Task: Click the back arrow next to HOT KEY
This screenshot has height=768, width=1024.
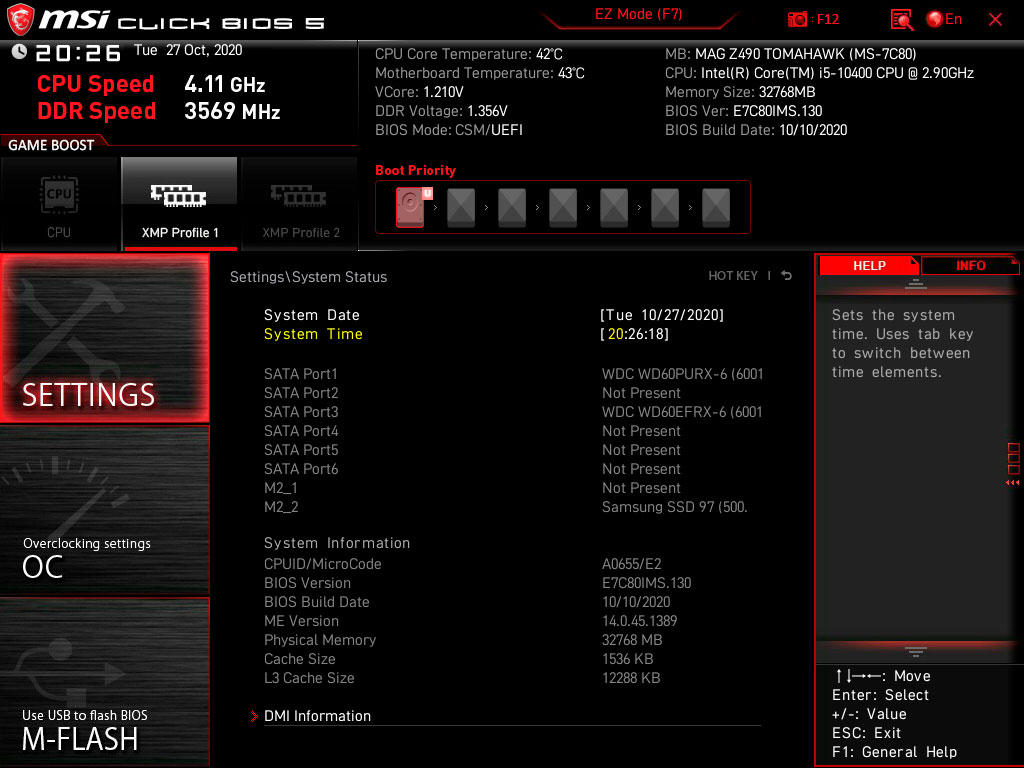Action: point(787,276)
